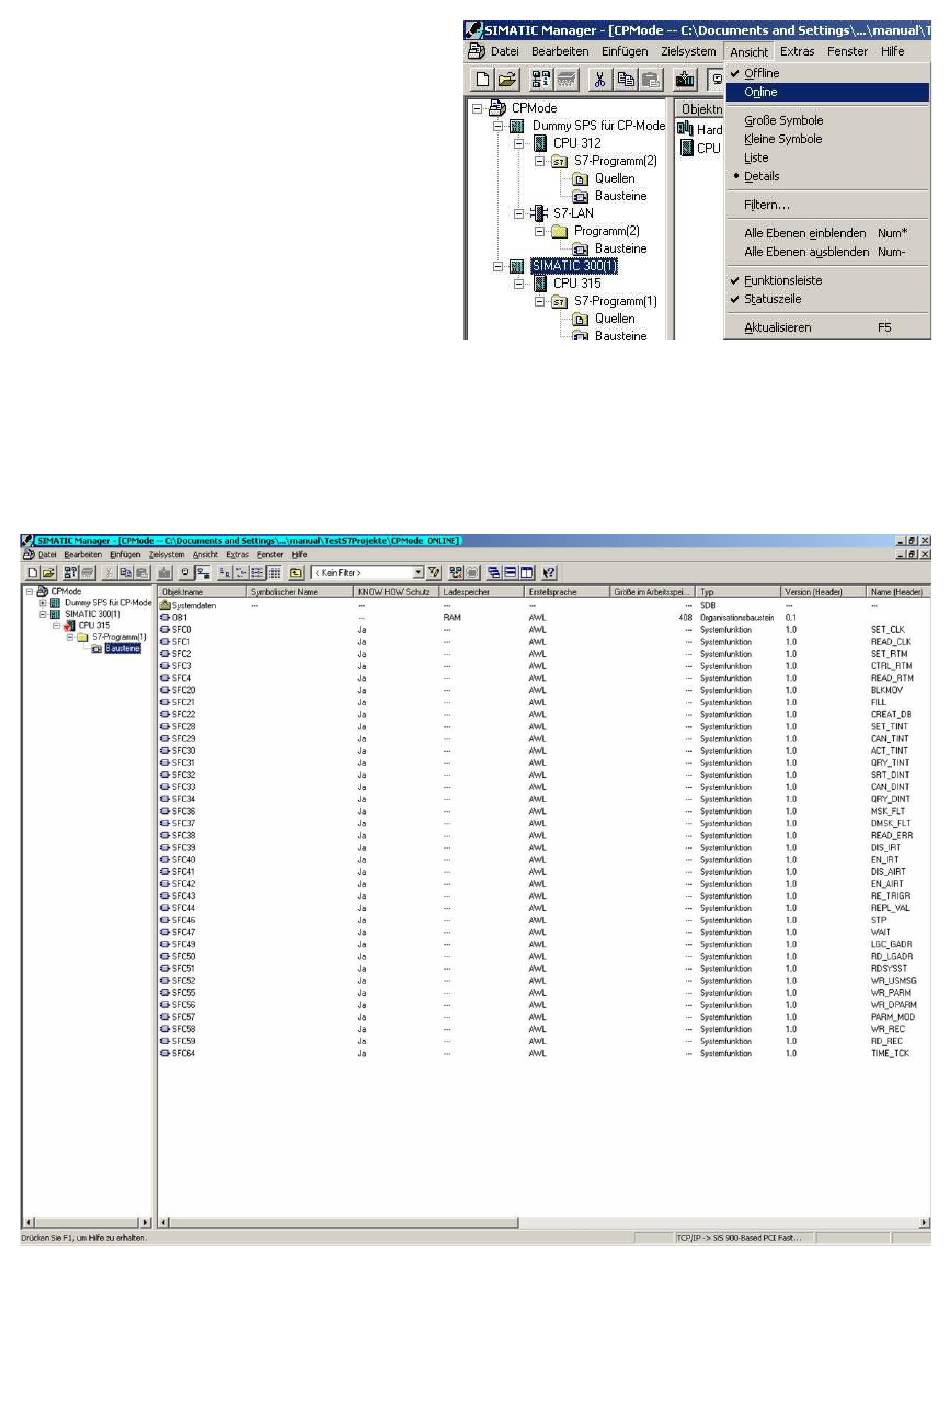Collapse CPMode root node in upper window tree

click(477, 108)
